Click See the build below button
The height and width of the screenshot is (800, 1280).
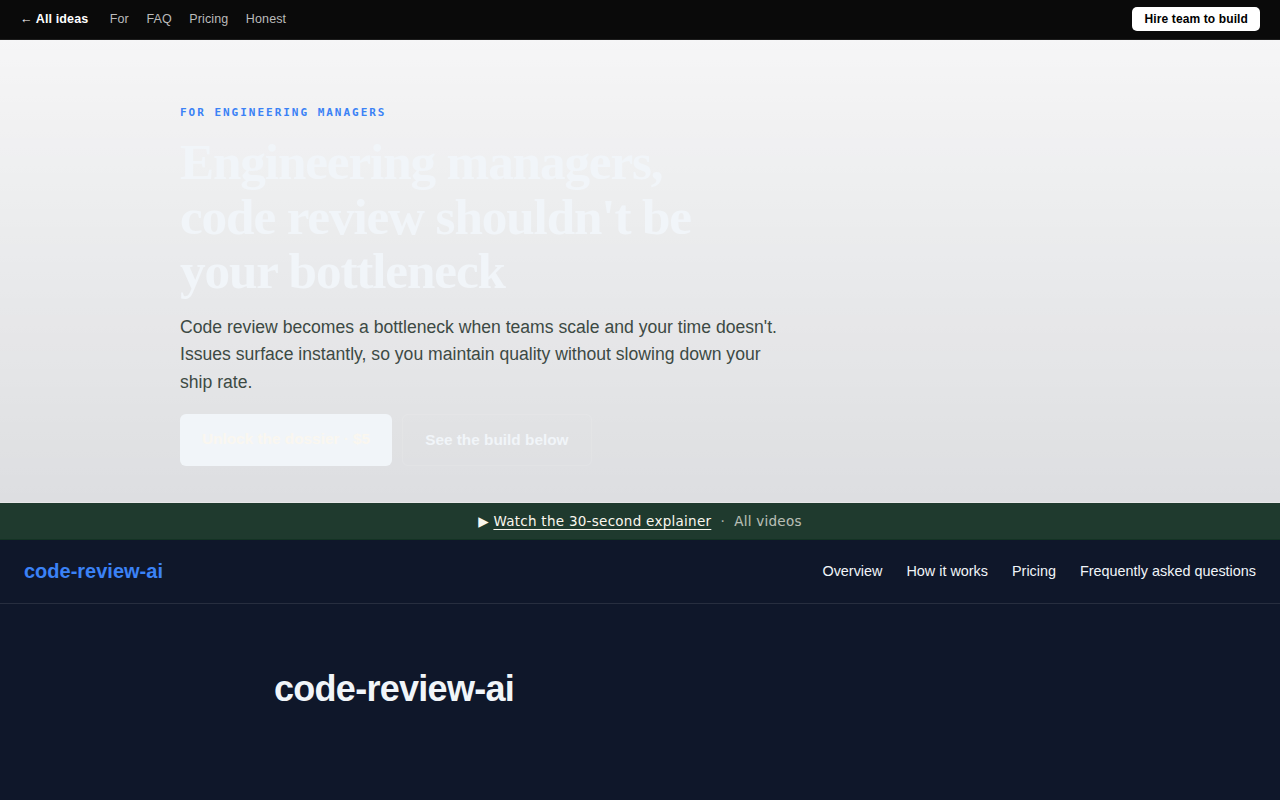tap(497, 440)
